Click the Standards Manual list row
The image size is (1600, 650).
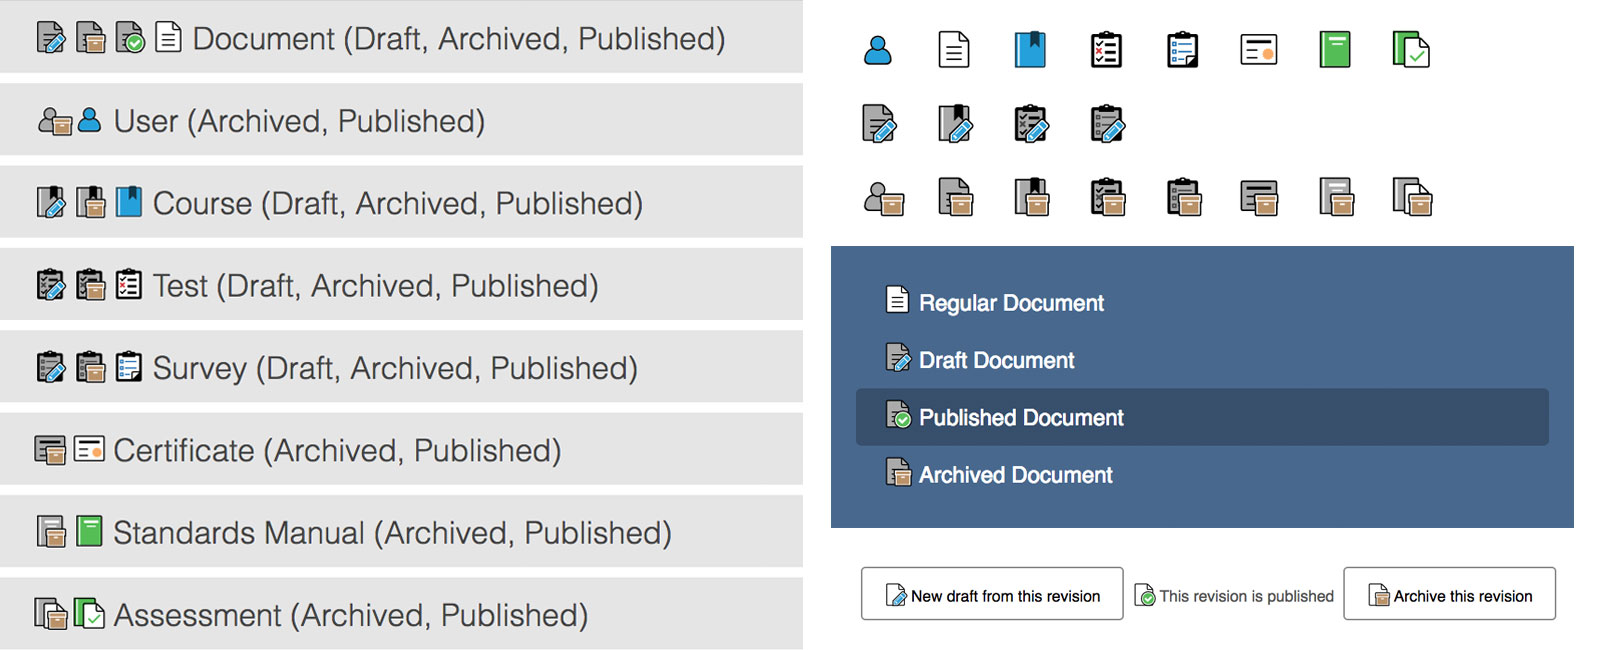click(400, 532)
